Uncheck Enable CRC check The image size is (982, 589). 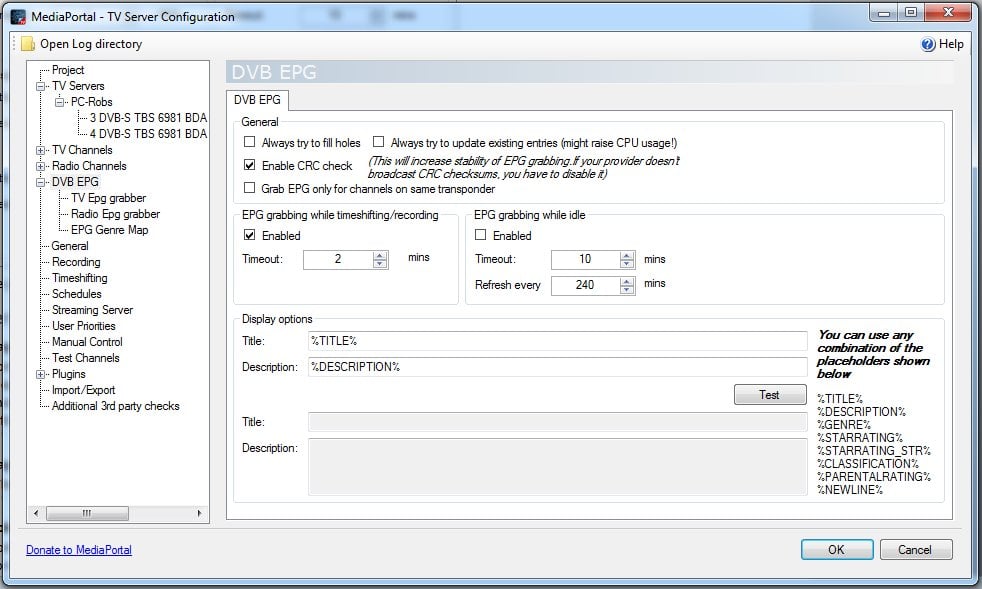tap(249, 165)
